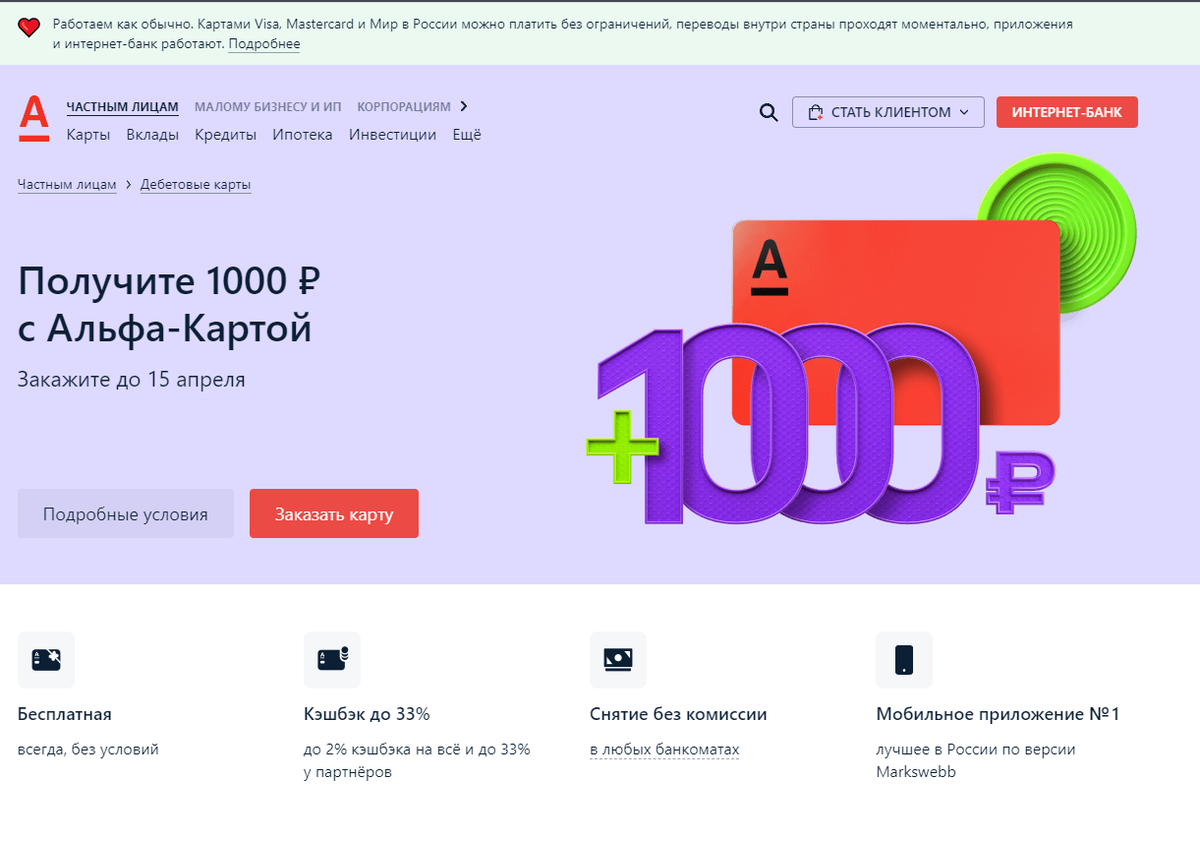Click the free card feature icon

coord(46,659)
